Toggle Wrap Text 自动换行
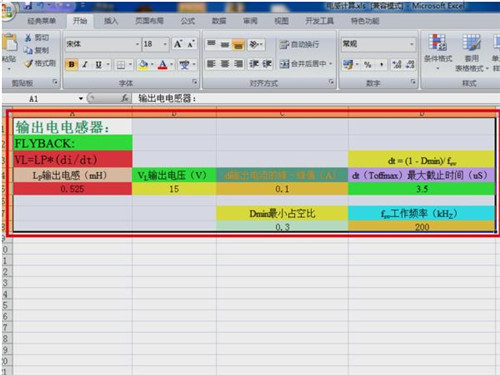 pyautogui.click(x=299, y=44)
